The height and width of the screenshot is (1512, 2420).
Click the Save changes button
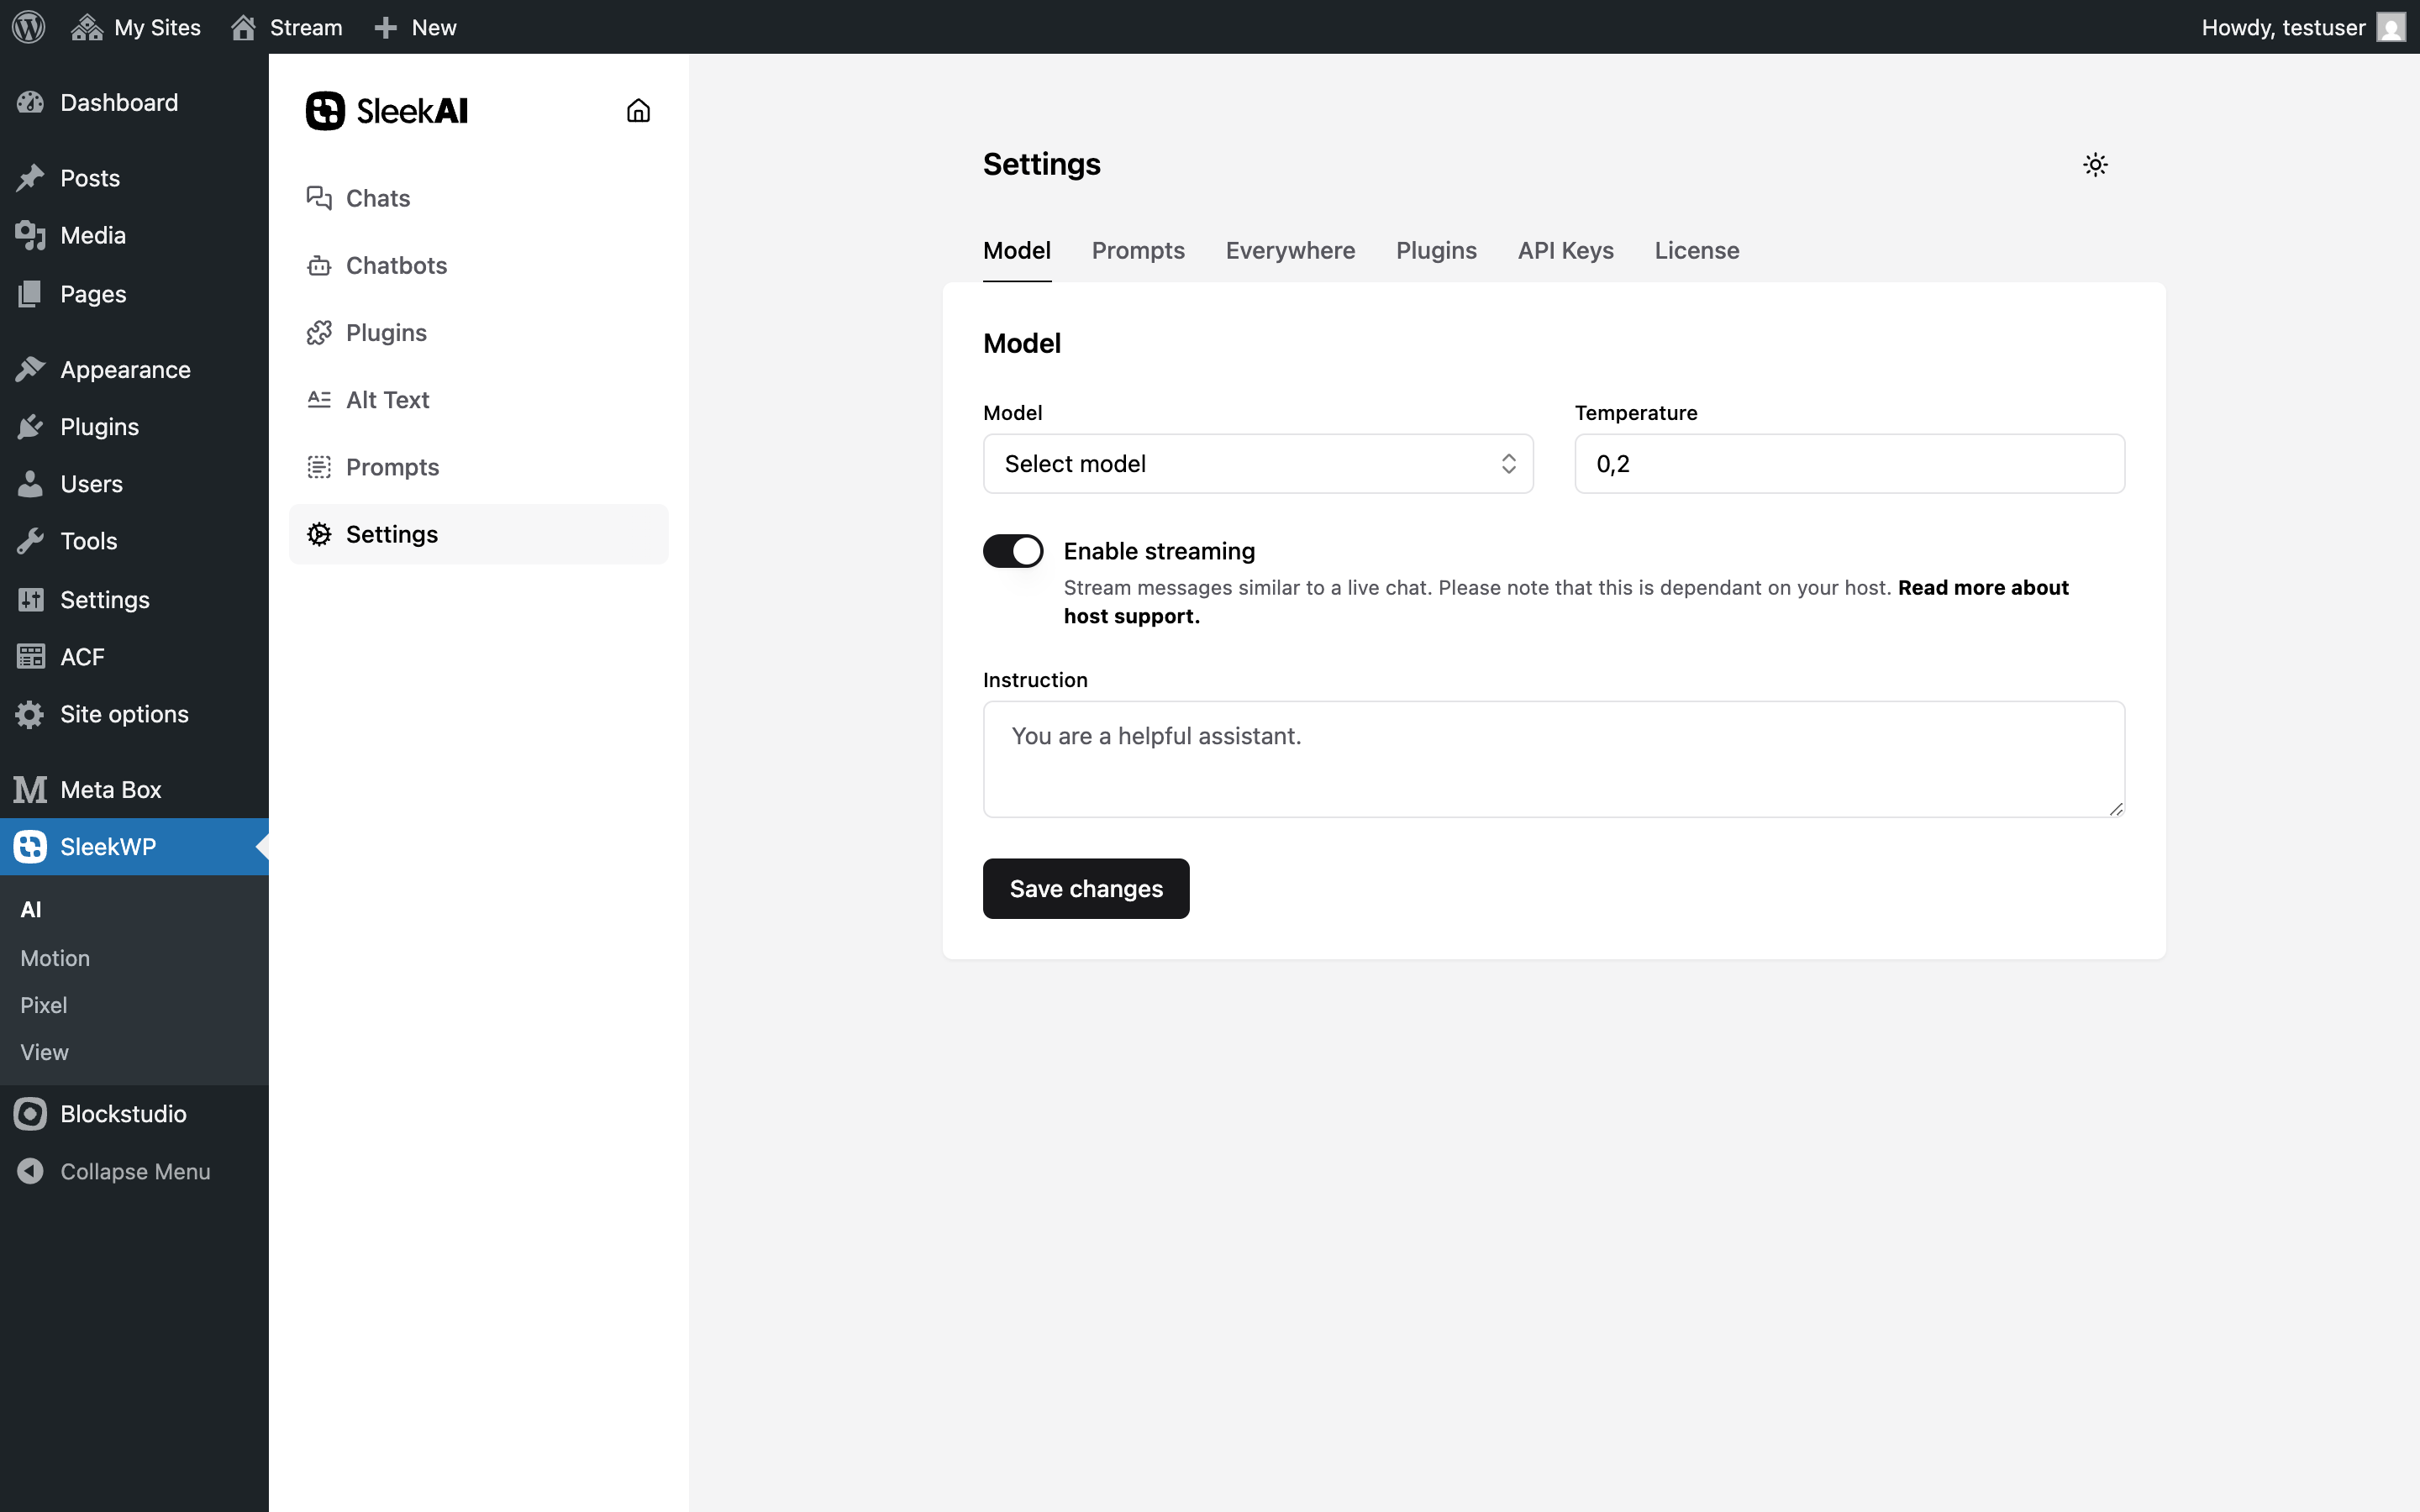click(x=1086, y=888)
